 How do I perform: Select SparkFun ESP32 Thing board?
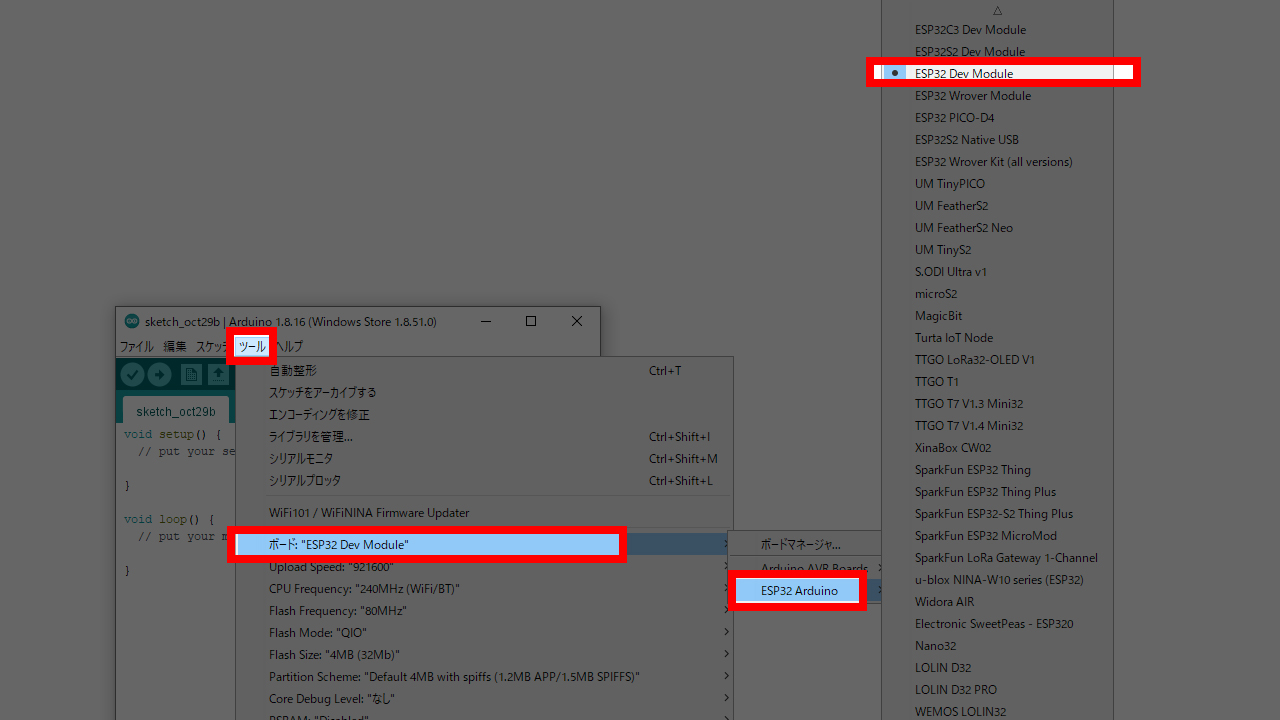[x=972, y=470]
